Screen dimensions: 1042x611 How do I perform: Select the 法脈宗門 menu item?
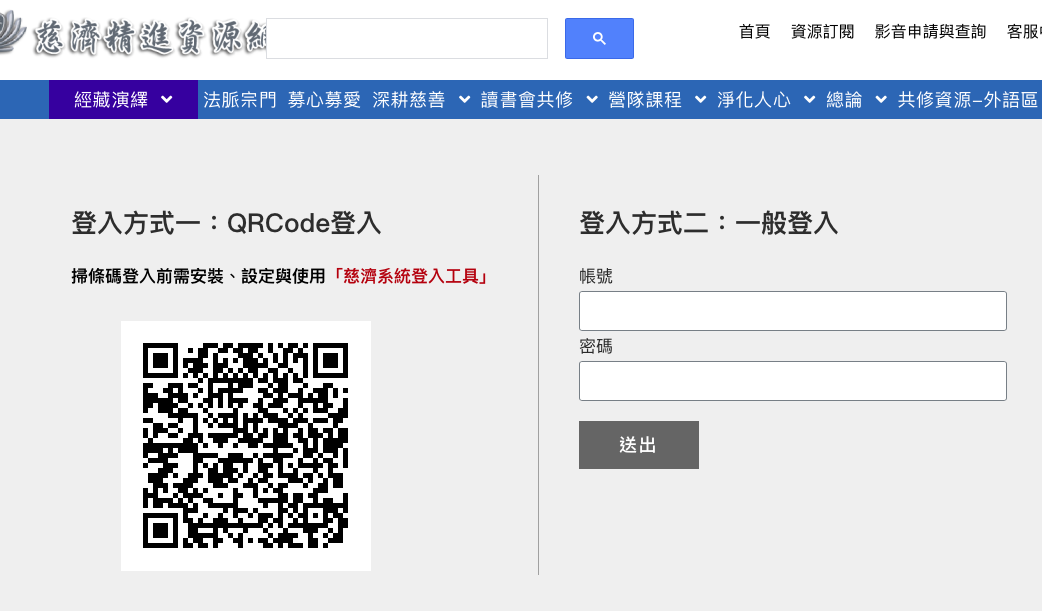[x=240, y=100]
